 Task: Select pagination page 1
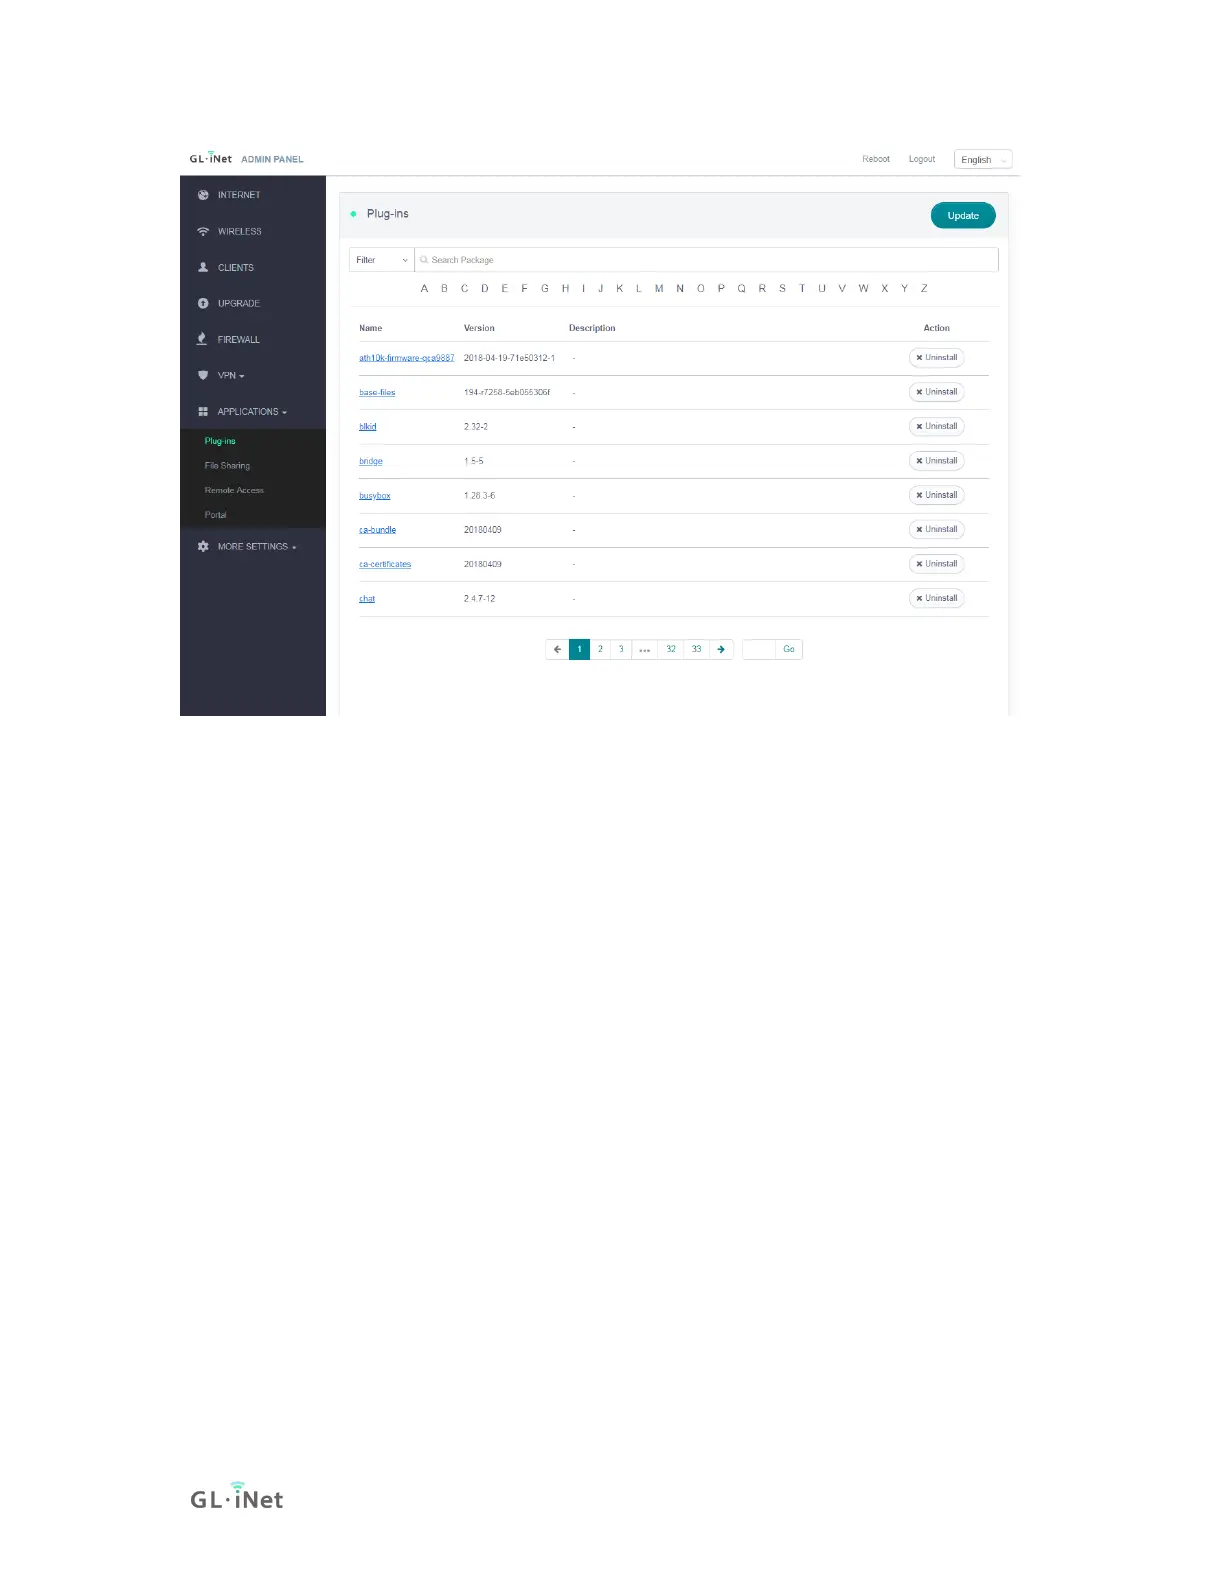click(x=579, y=650)
